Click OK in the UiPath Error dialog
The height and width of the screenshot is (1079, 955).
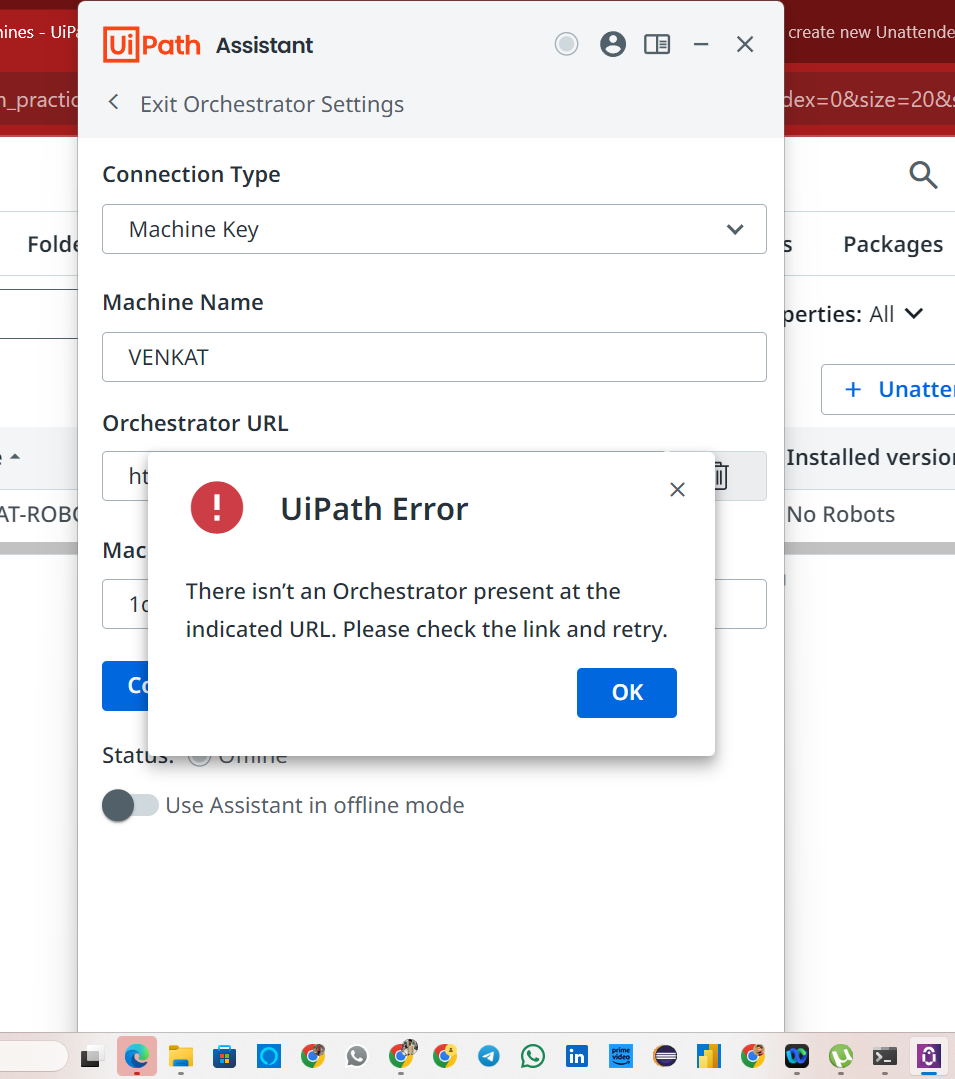[x=627, y=692]
